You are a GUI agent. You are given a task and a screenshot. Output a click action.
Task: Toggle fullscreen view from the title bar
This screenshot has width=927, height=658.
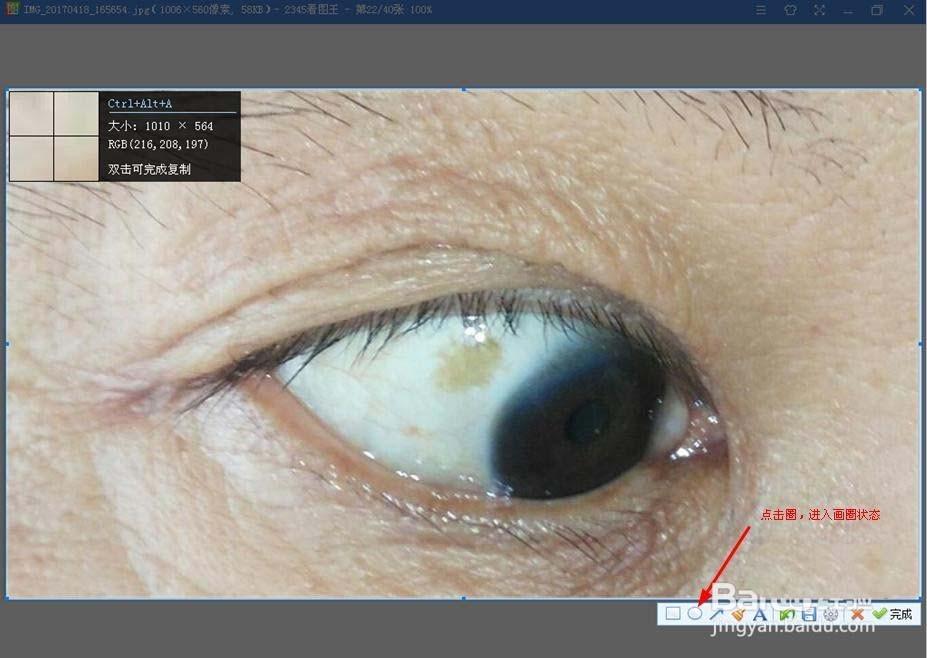[819, 10]
